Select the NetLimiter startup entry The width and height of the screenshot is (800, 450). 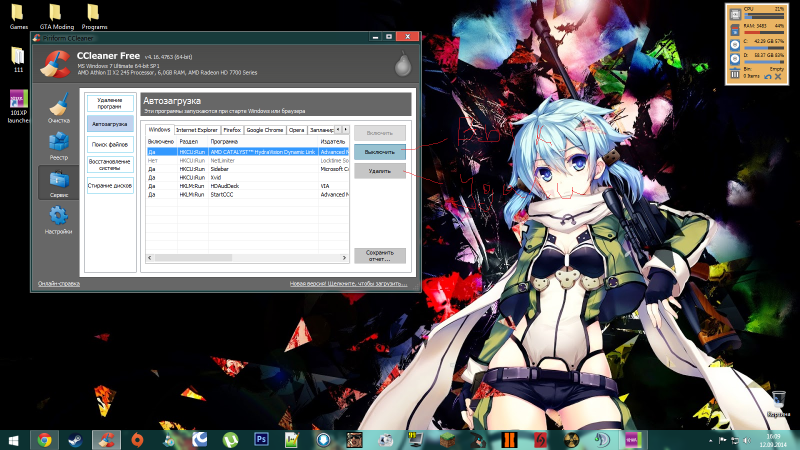(247, 160)
